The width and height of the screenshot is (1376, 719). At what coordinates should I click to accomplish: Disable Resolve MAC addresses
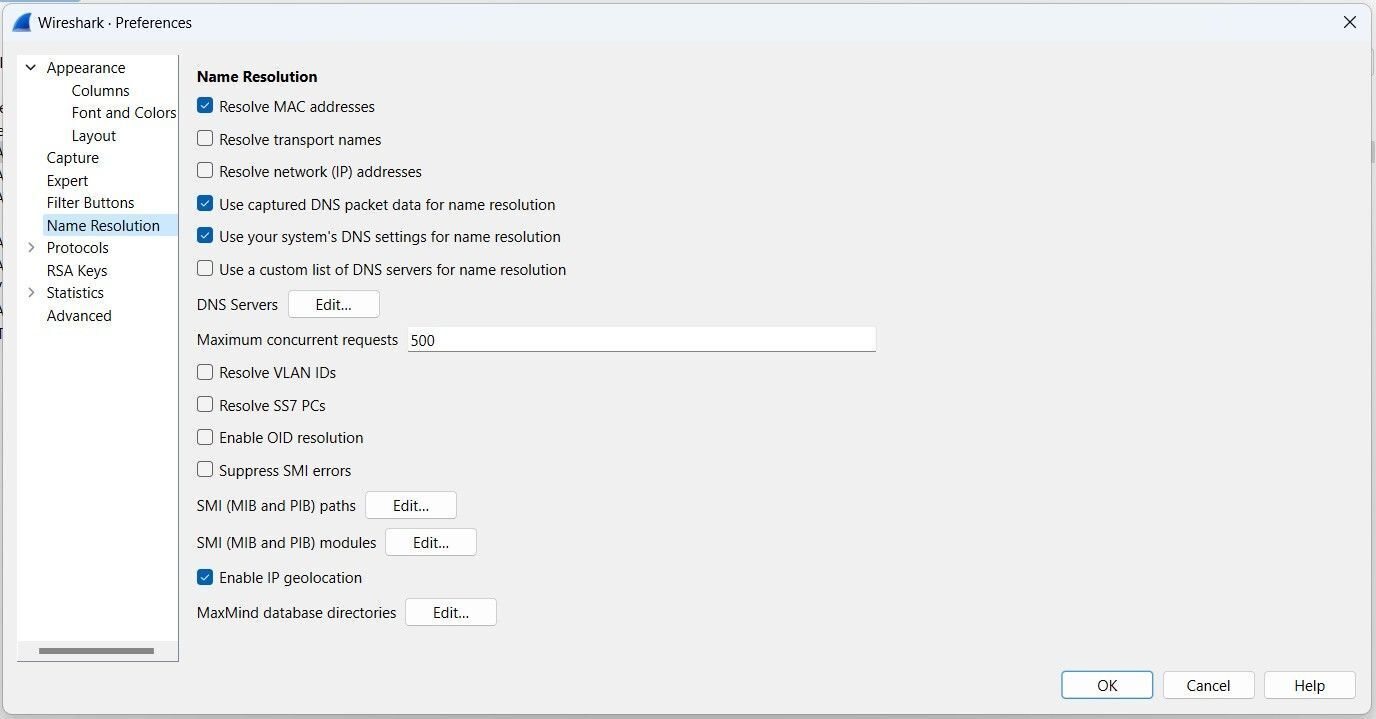pos(205,105)
